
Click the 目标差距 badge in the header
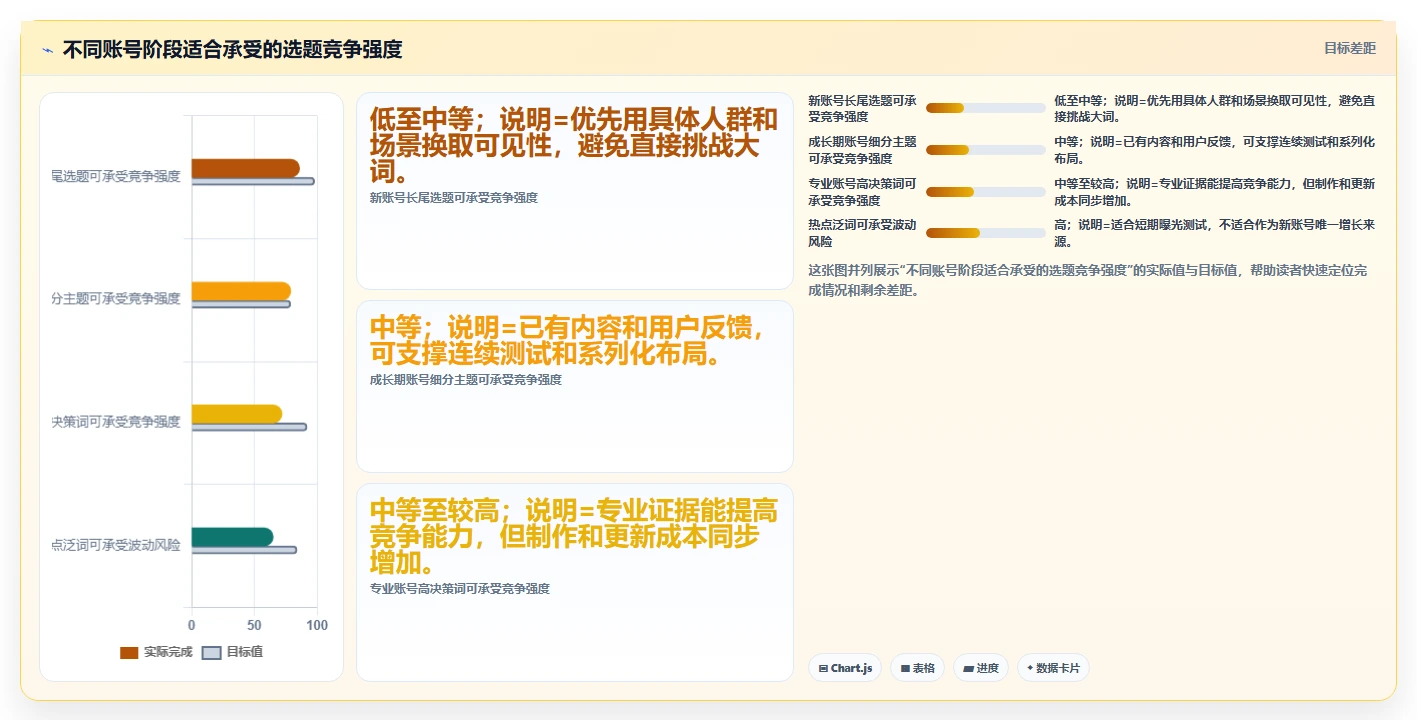tap(1349, 48)
